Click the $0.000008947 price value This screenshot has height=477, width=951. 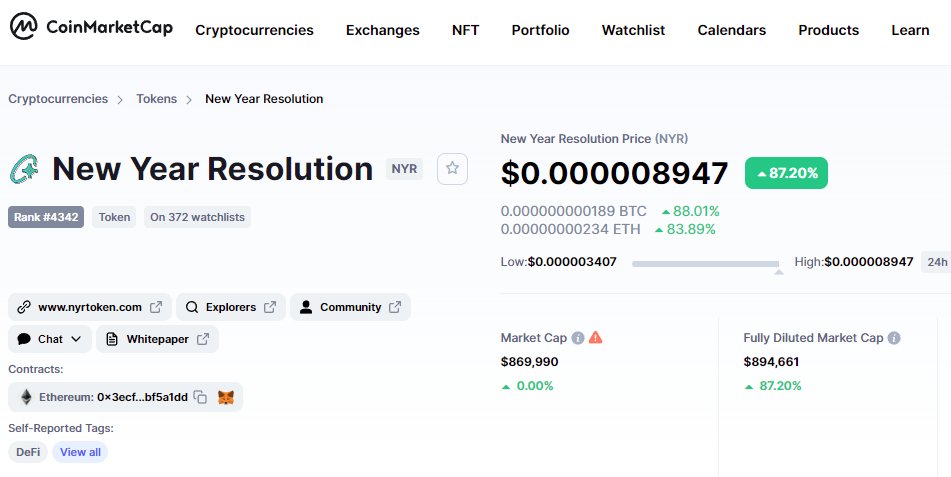(614, 174)
